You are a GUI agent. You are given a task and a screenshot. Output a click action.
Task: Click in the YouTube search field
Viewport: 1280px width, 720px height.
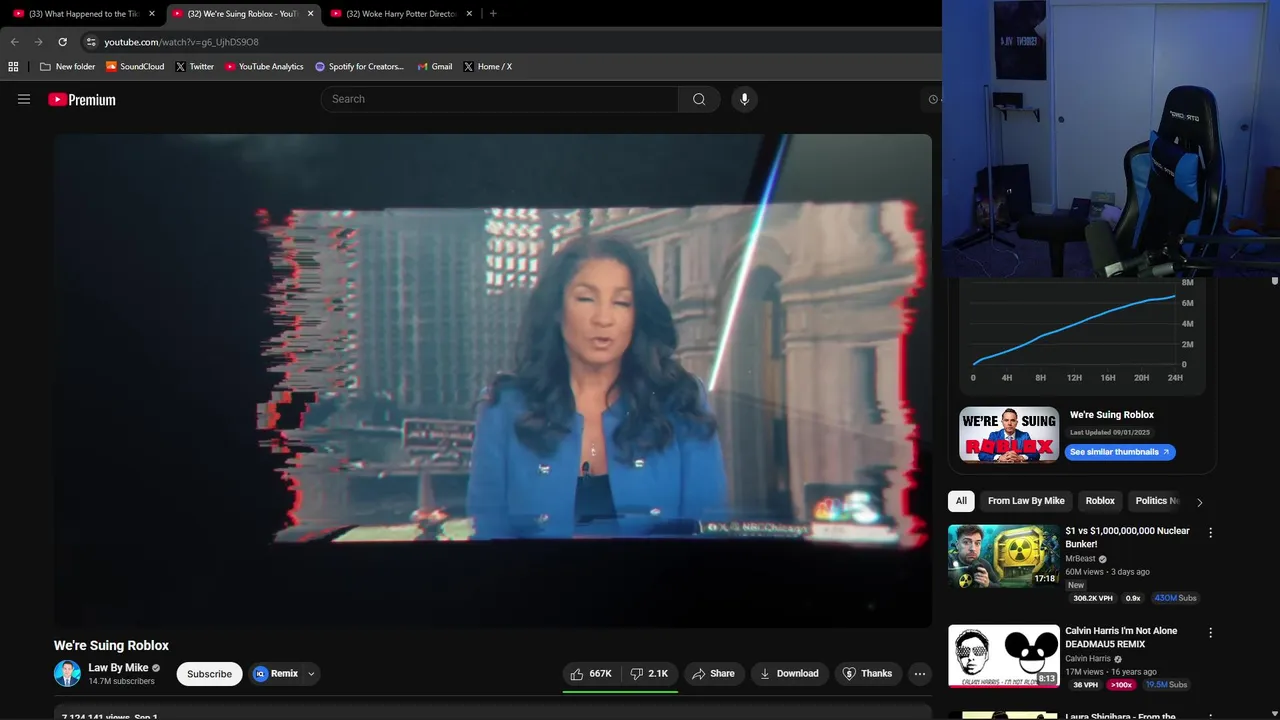(500, 99)
